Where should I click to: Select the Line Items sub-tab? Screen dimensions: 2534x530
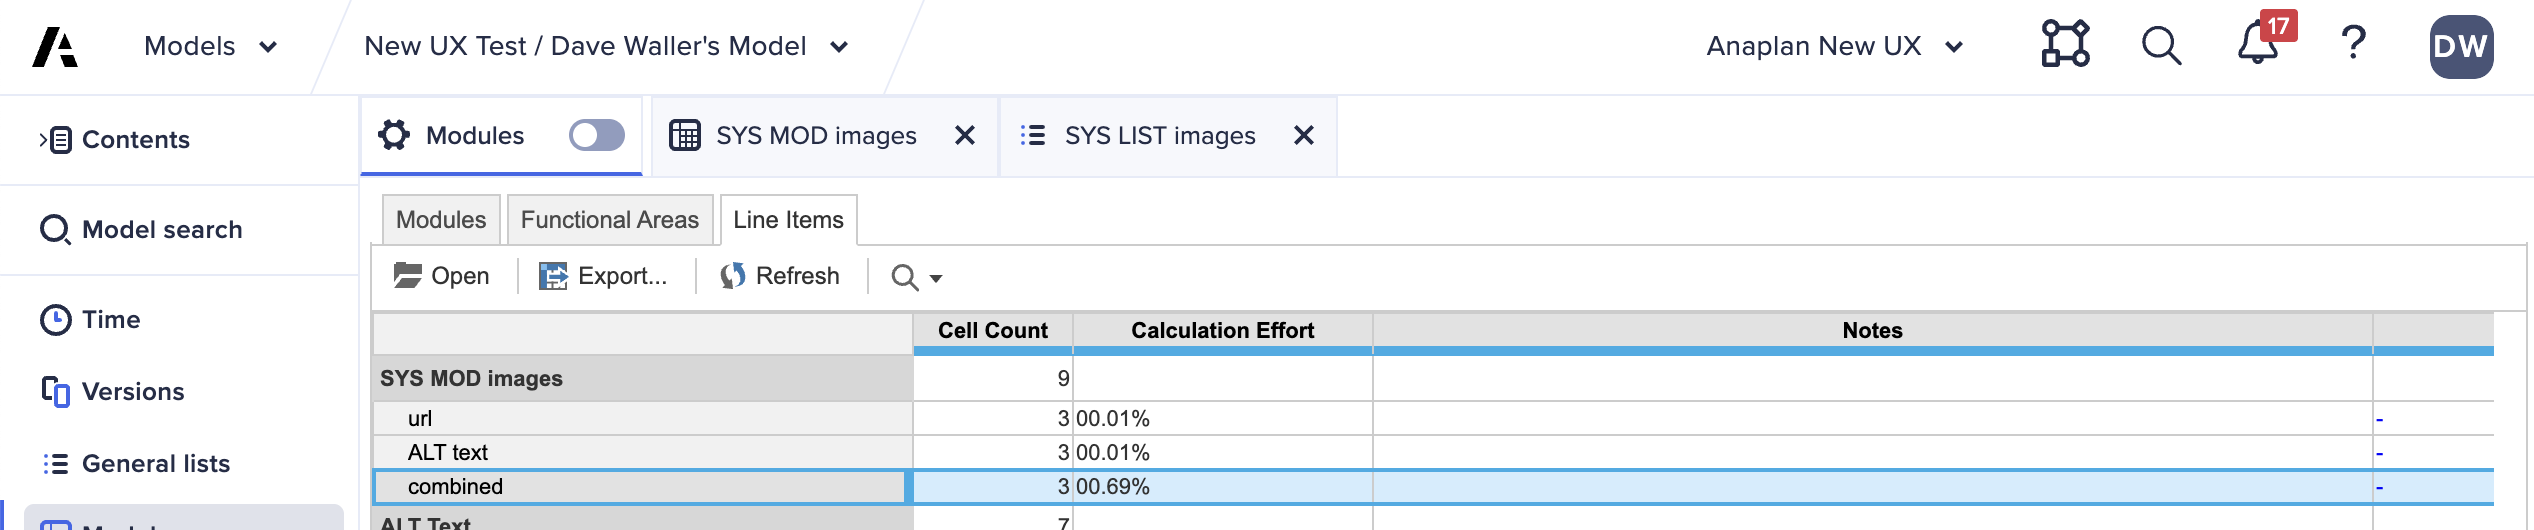pyautogui.click(x=788, y=220)
